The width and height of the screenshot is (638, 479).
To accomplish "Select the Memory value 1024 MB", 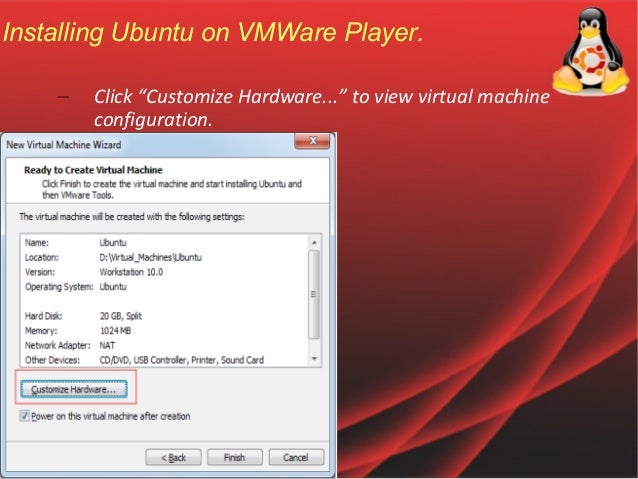I will tap(115, 330).
